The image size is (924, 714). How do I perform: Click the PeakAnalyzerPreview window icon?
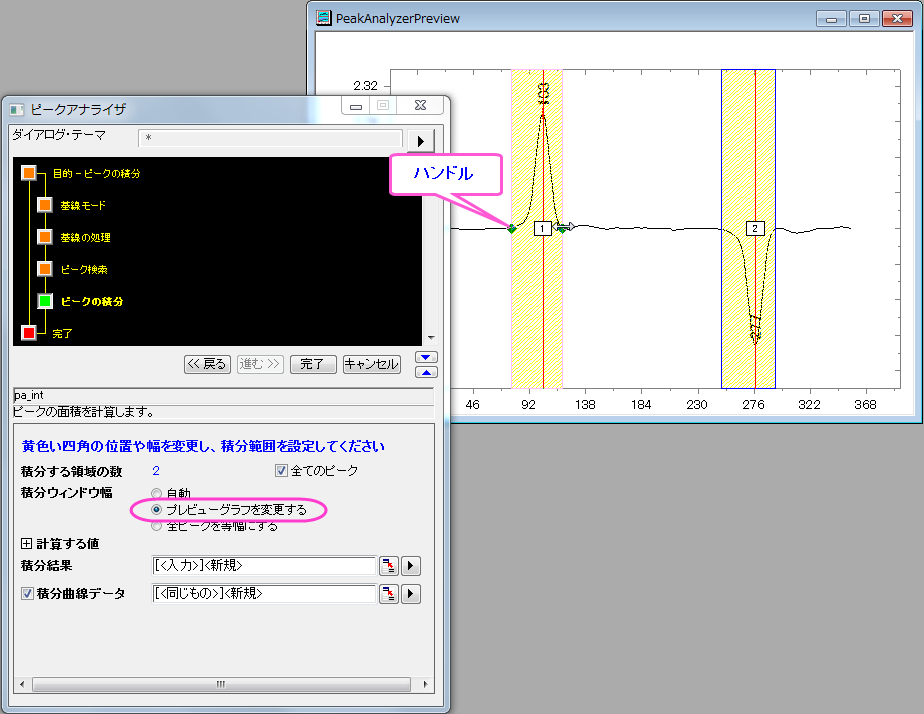click(x=324, y=18)
